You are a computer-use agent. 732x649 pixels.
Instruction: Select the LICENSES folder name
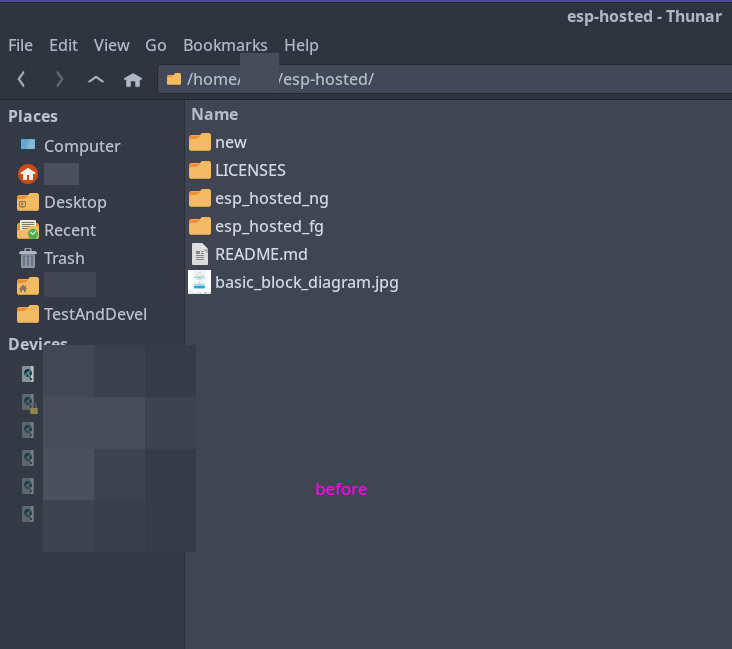(x=250, y=170)
